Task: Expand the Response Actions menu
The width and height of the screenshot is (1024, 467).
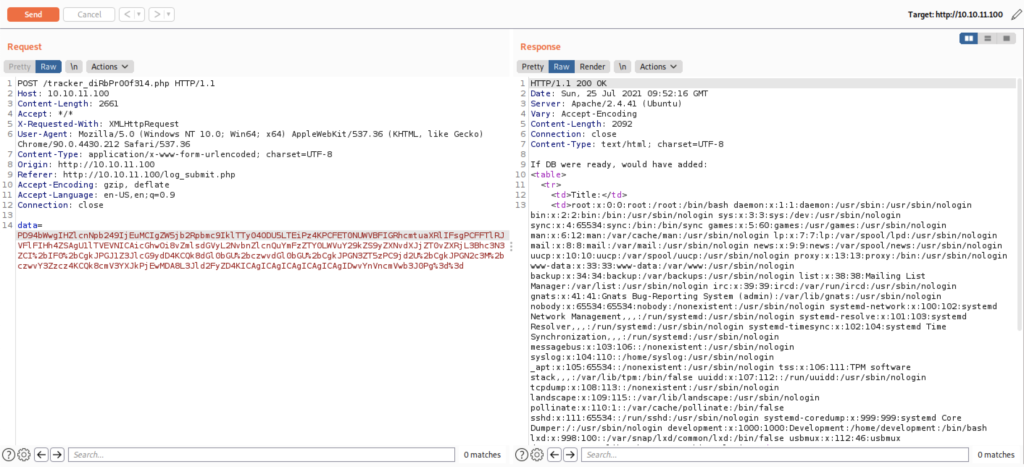Action: pos(656,67)
